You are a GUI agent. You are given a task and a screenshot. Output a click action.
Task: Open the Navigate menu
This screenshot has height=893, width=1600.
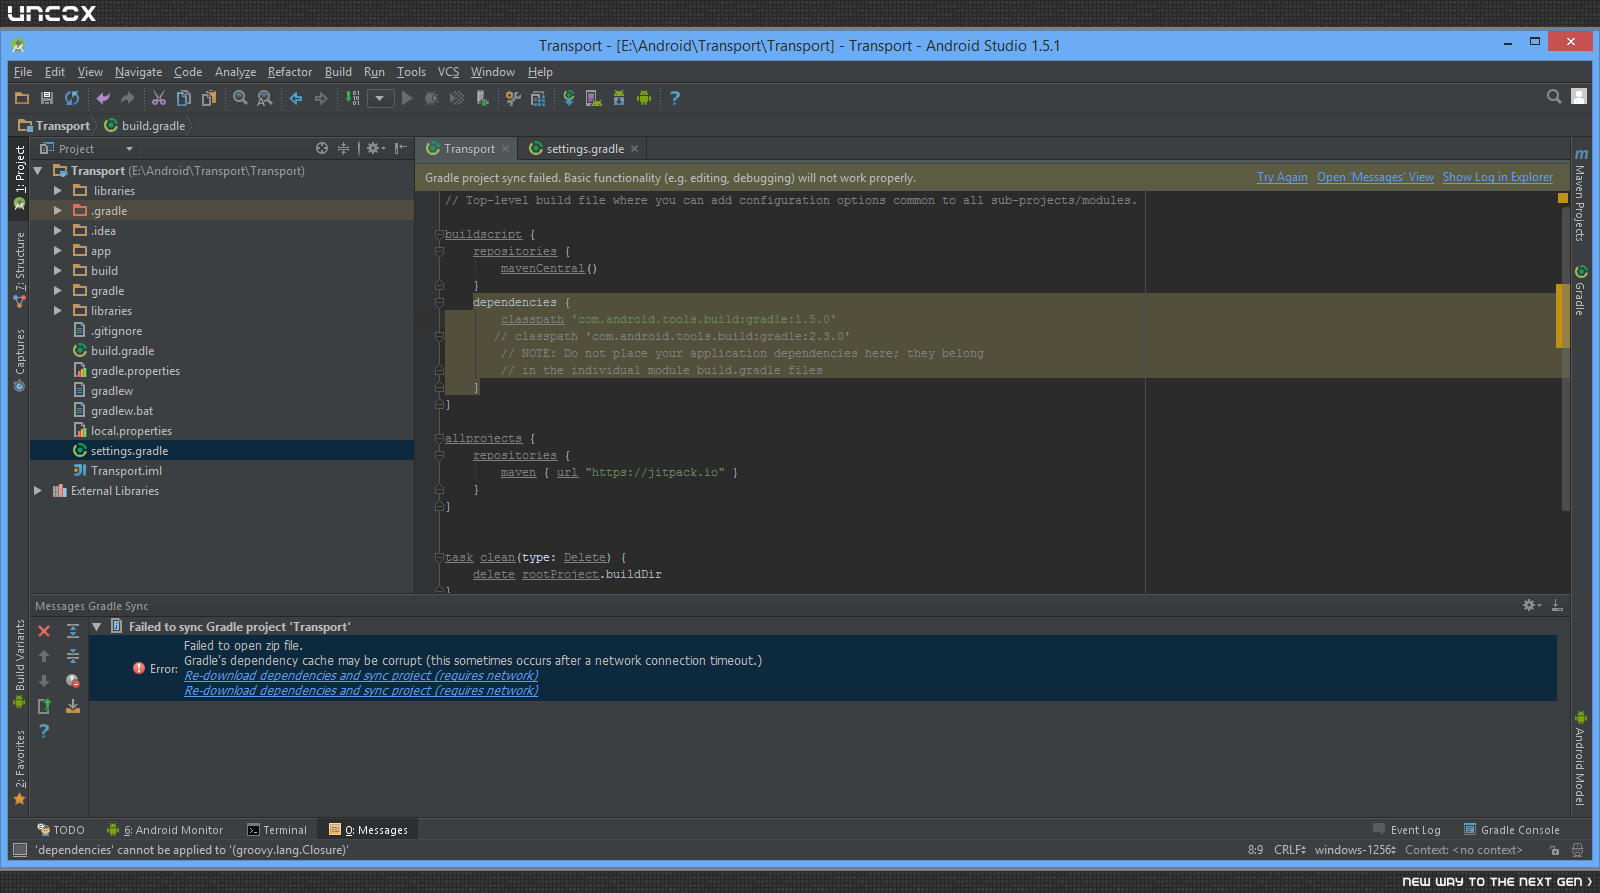(x=138, y=72)
